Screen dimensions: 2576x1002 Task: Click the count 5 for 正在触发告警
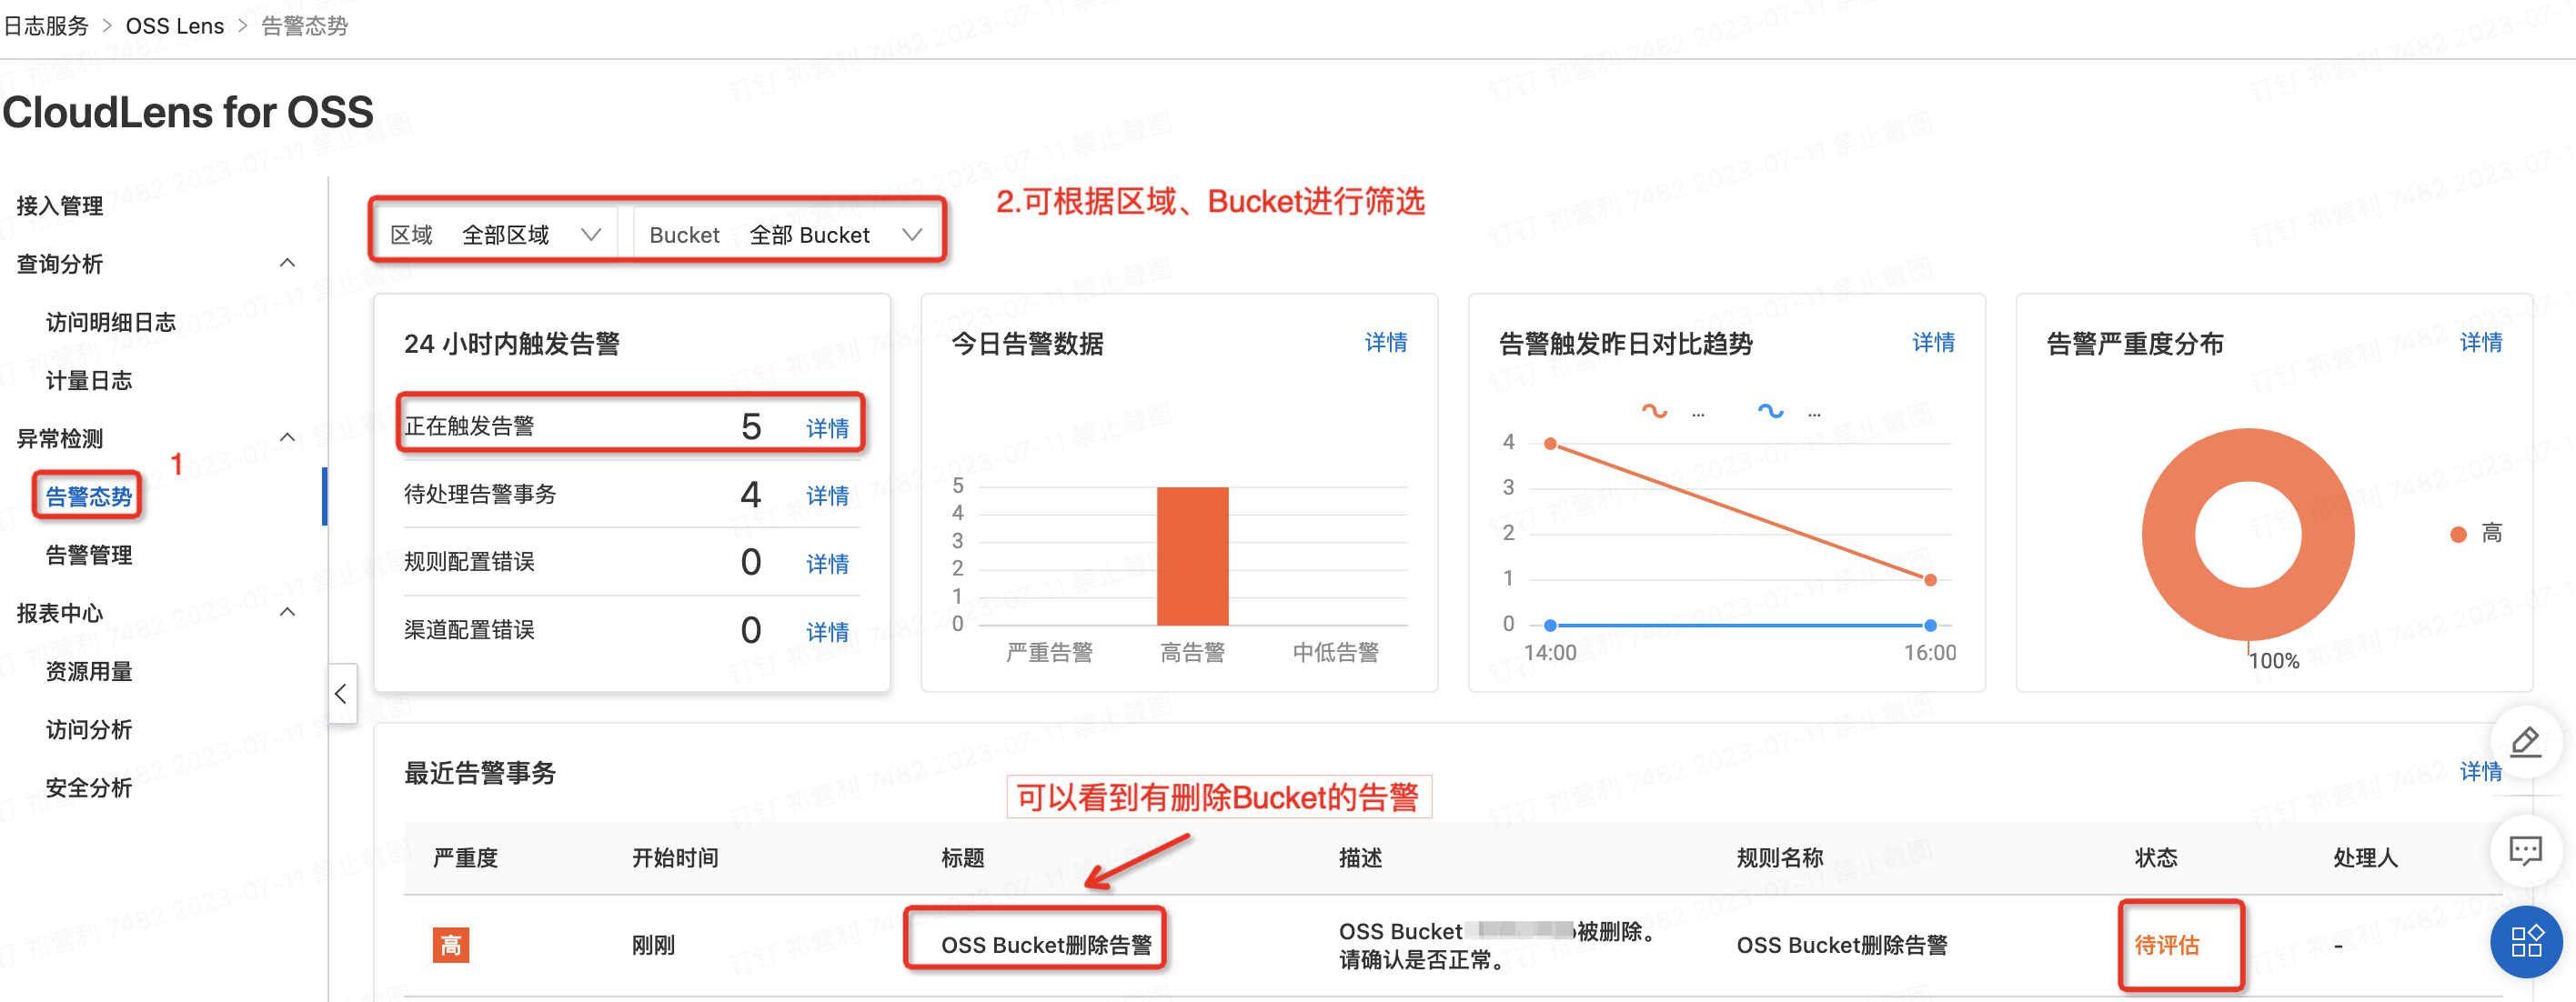point(751,427)
